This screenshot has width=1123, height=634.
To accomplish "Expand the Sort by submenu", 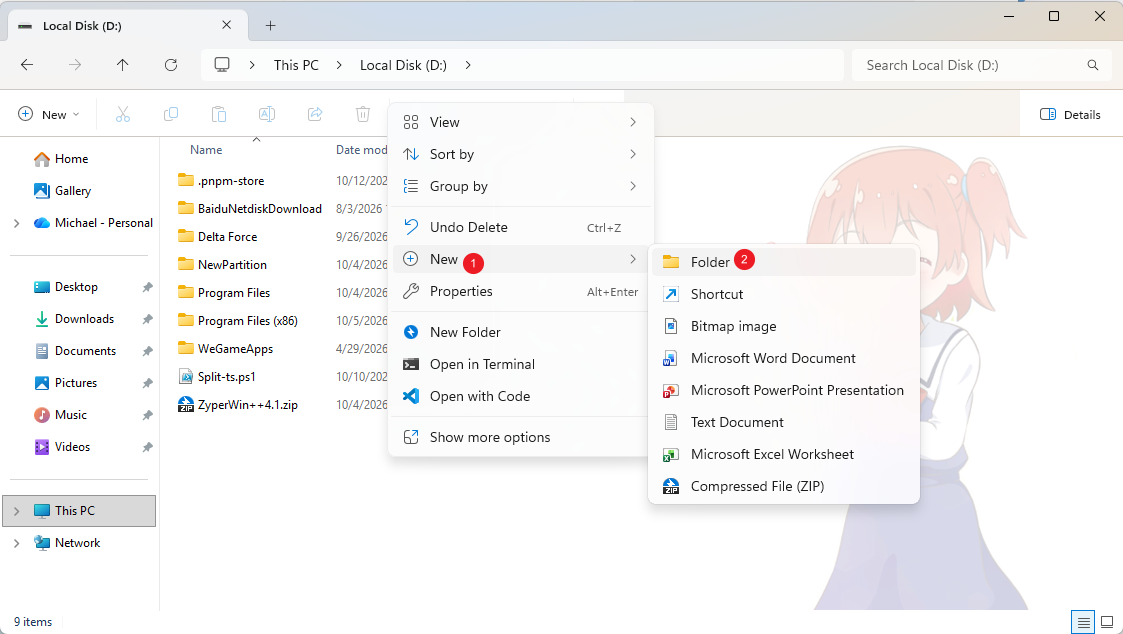I will (521, 155).
